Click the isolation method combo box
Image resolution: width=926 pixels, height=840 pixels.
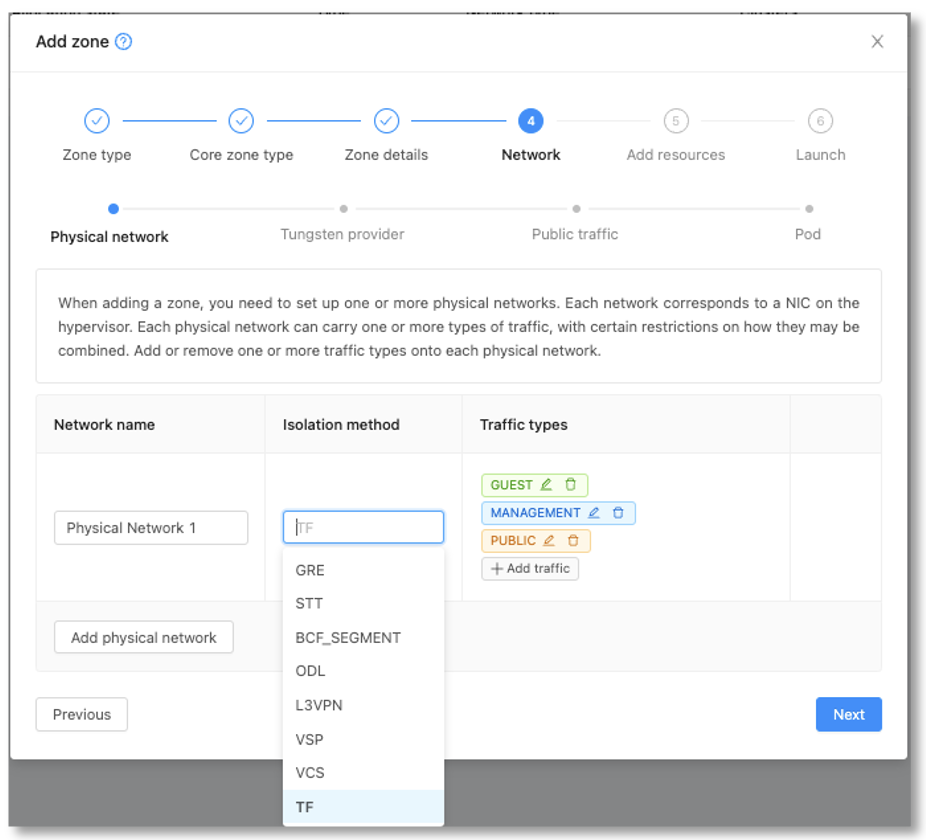[363, 527]
